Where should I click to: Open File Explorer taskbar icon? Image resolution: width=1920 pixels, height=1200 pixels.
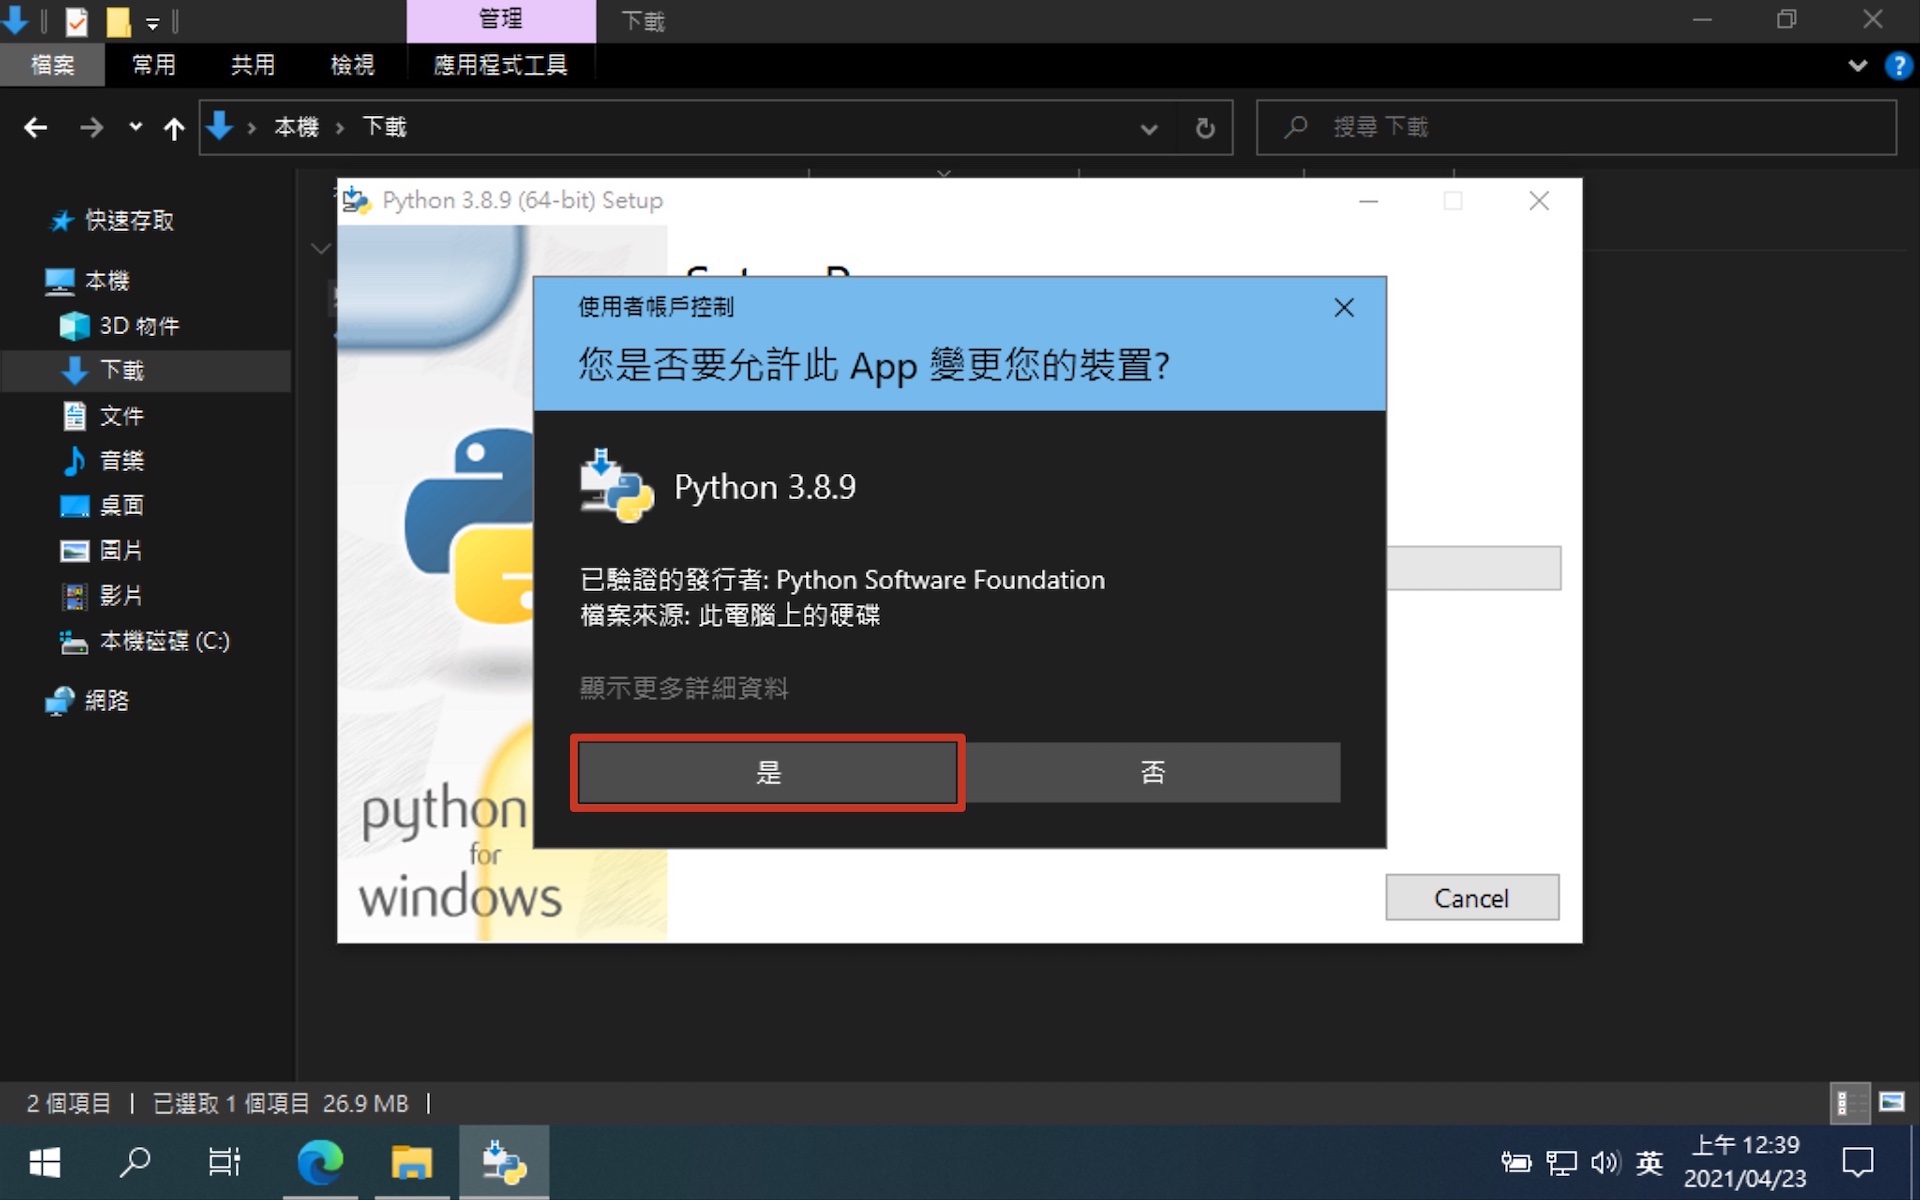[x=411, y=1162]
